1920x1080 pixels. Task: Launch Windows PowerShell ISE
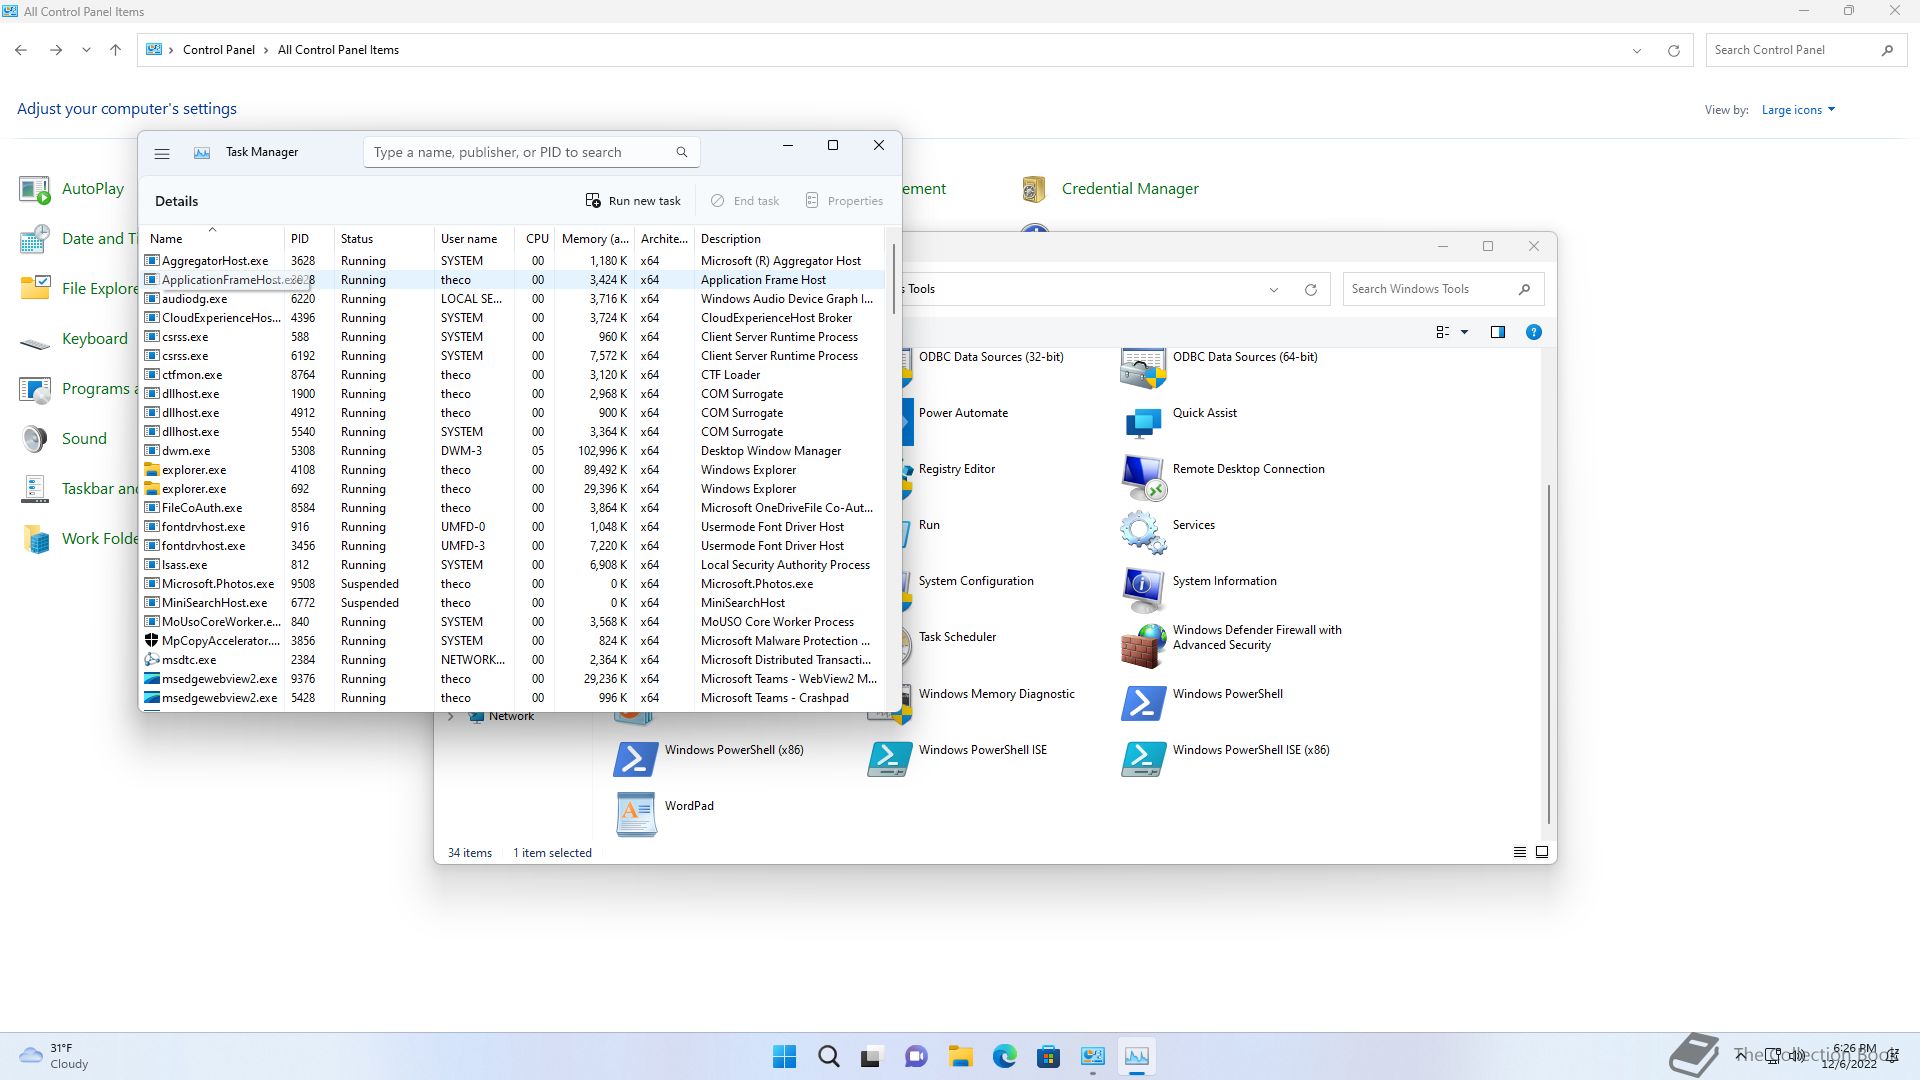[x=957, y=759]
